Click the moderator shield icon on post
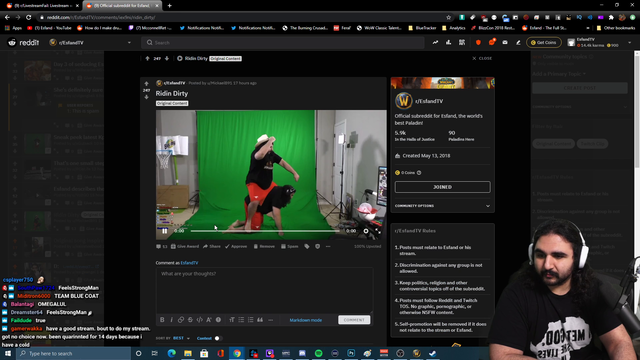 click(318, 247)
